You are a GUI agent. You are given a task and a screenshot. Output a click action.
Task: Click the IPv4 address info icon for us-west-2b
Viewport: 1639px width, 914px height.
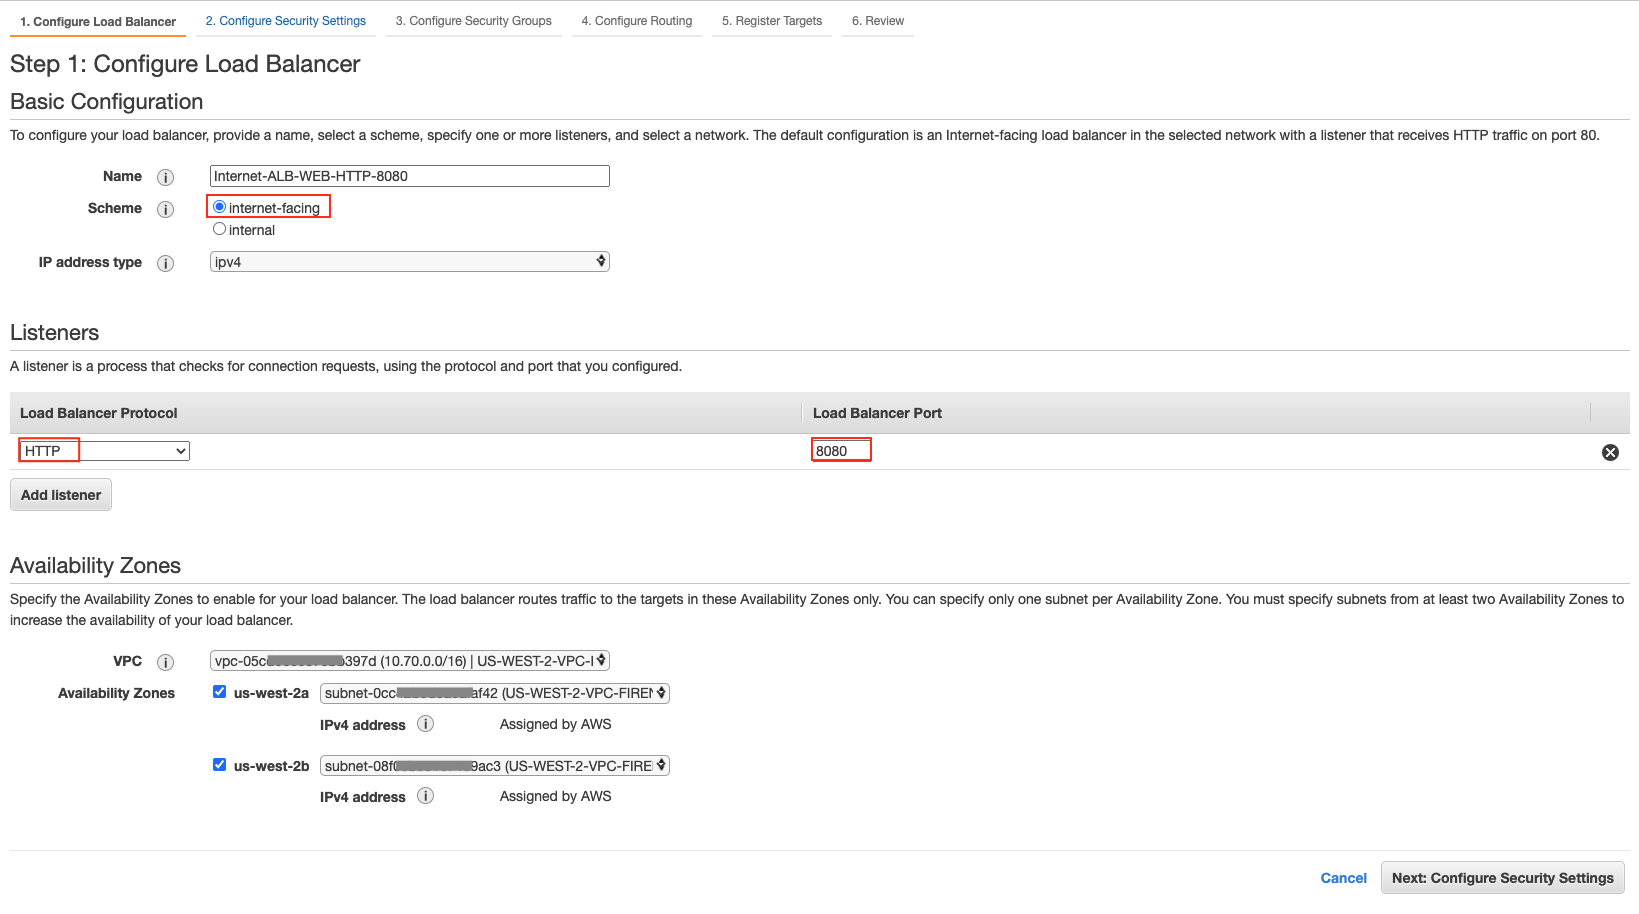[425, 796]
